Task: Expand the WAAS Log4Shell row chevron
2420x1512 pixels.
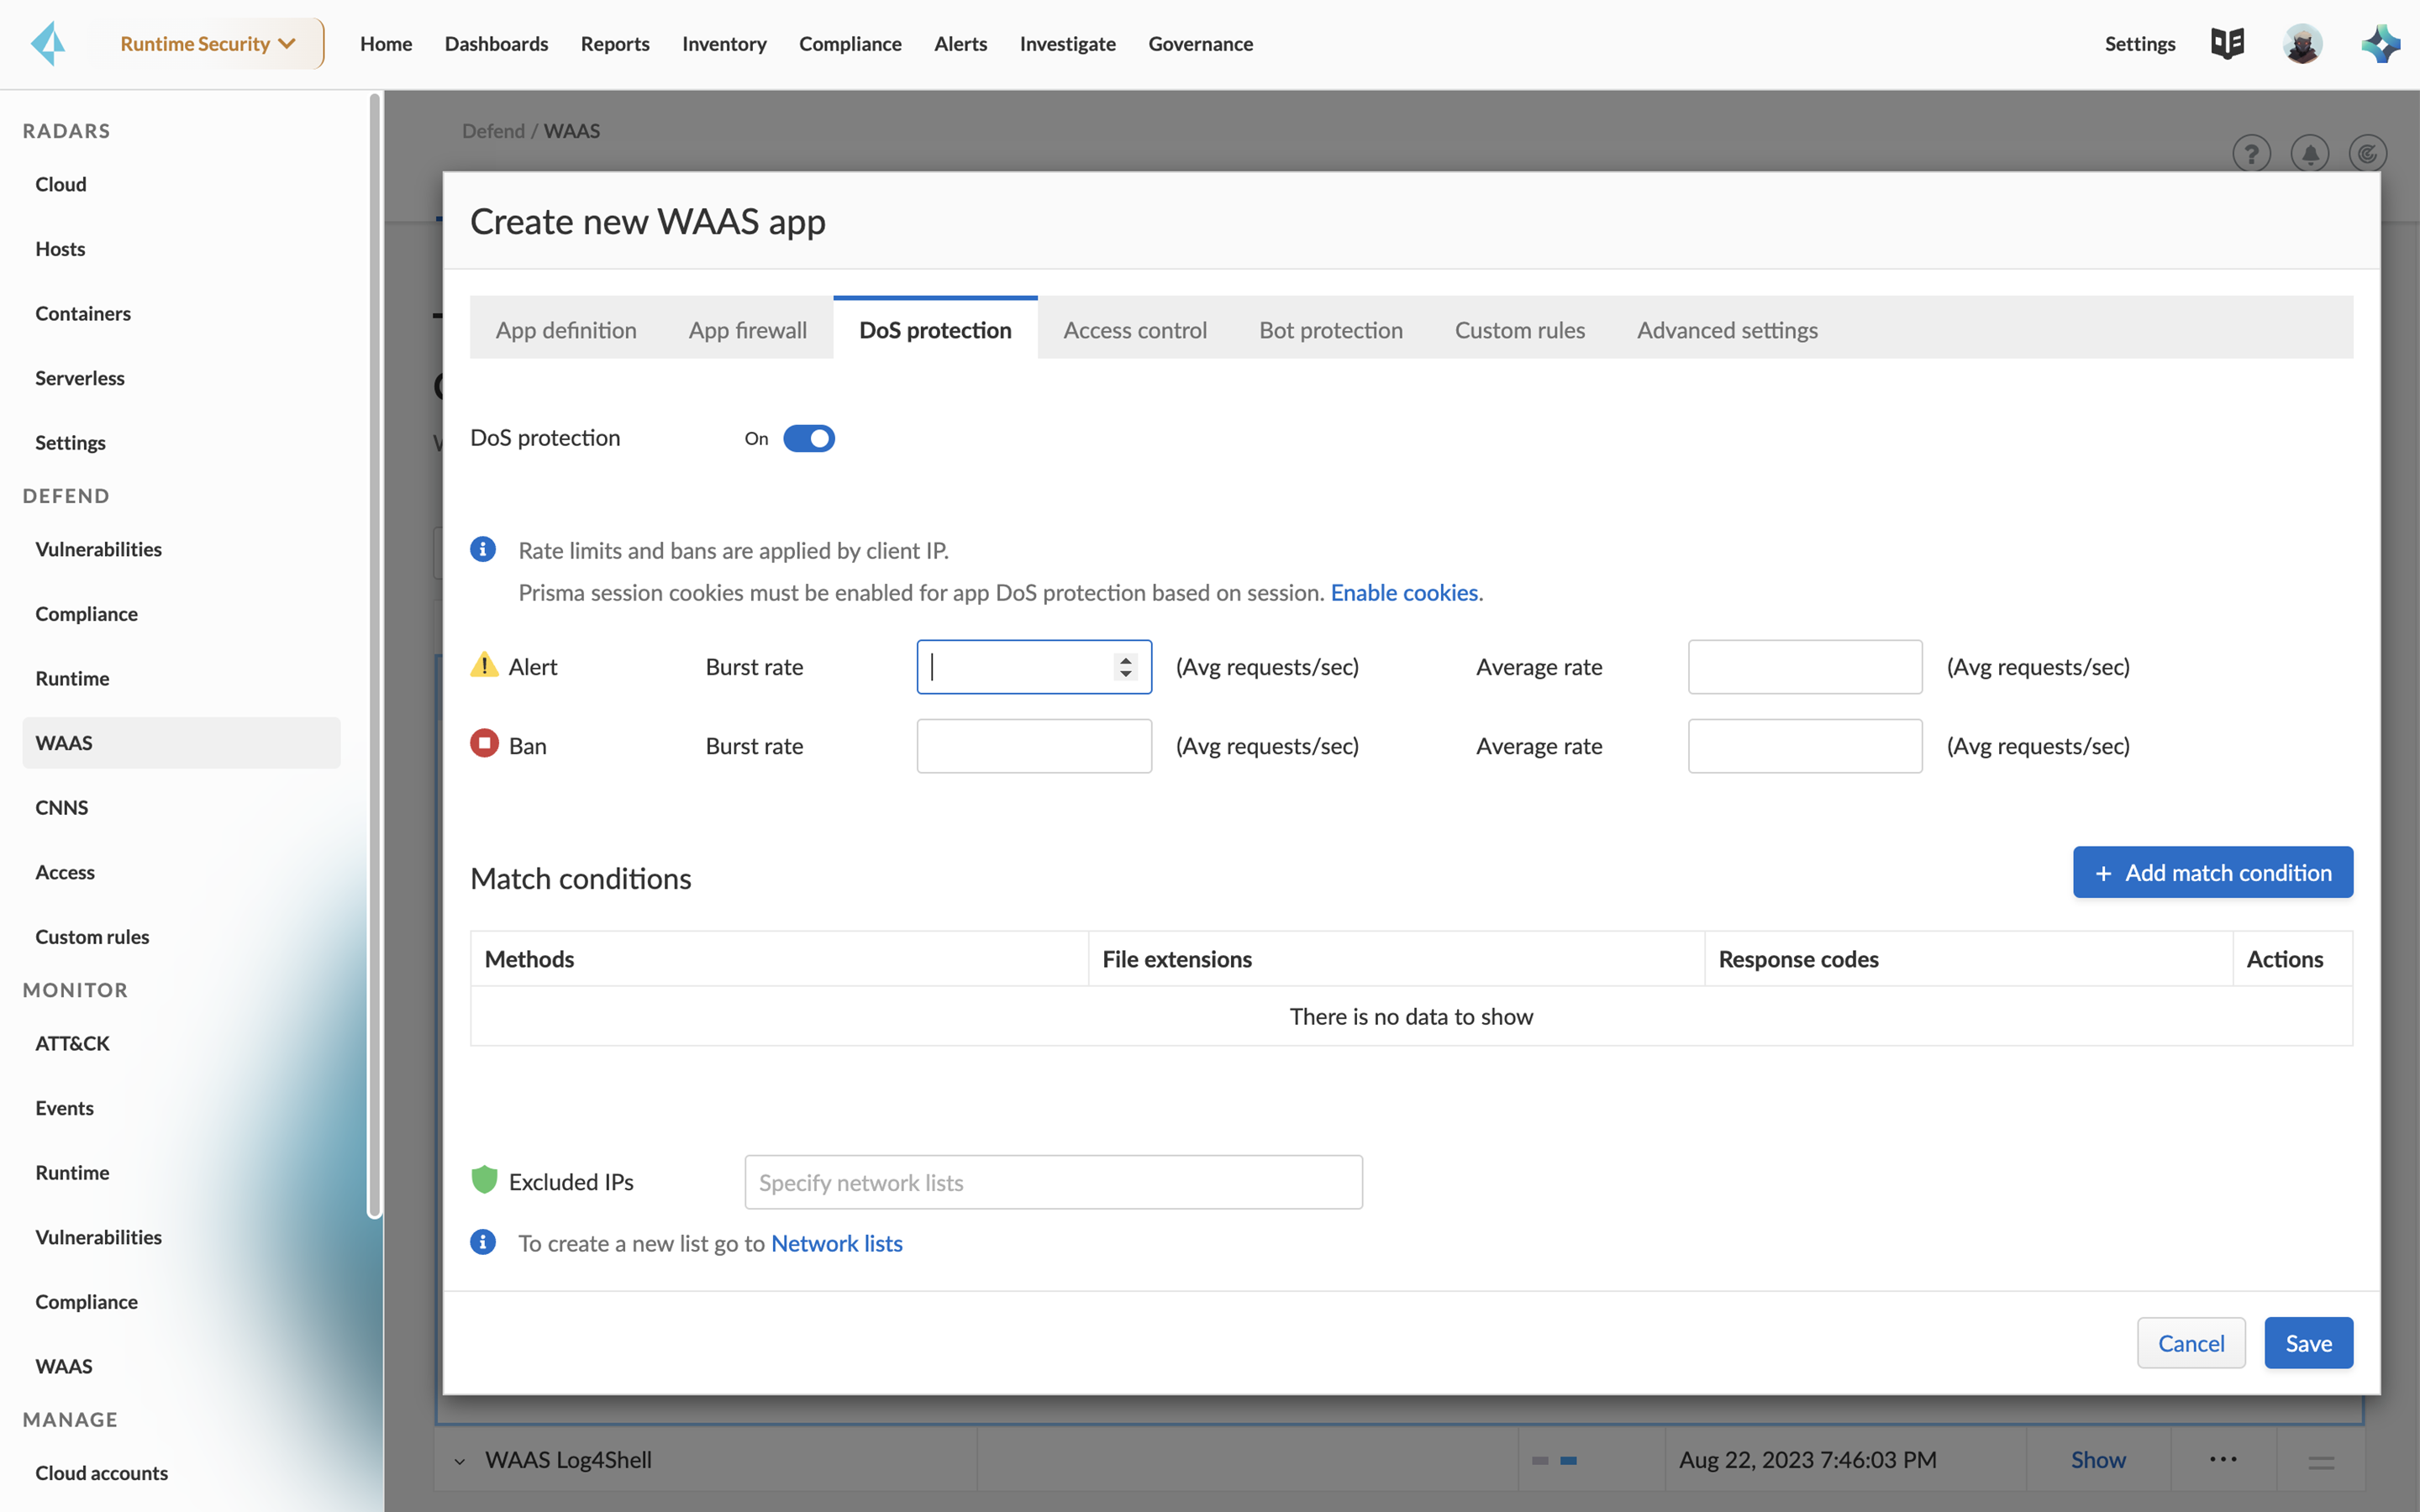Action: [x=459, y=1461]
